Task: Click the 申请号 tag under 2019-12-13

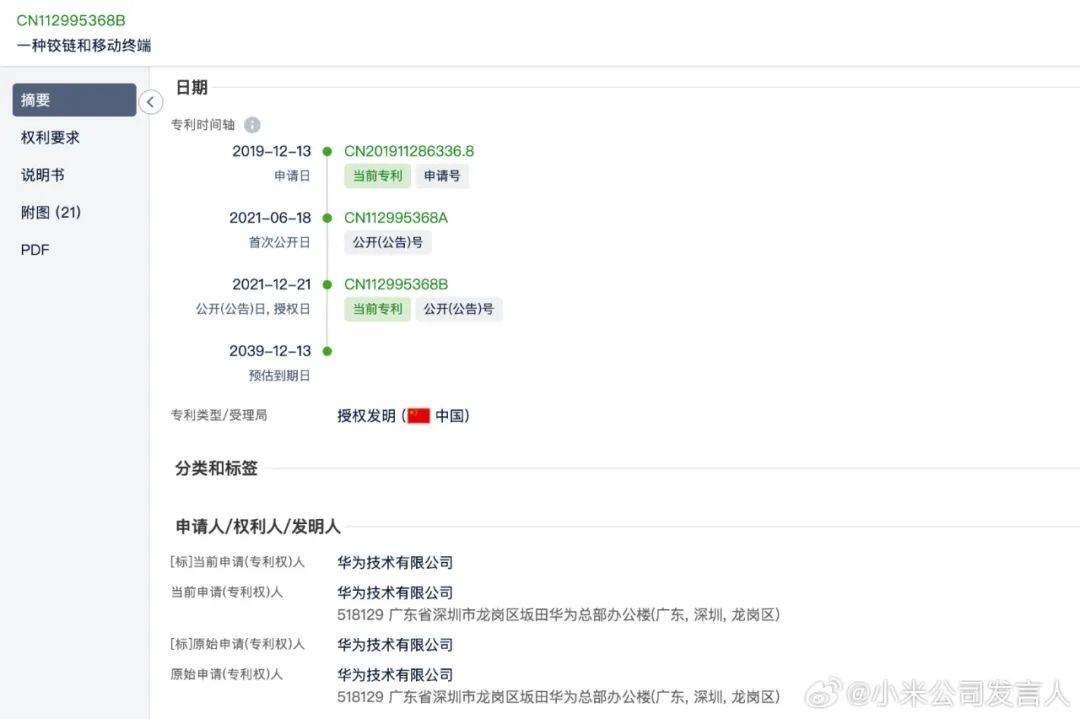Action: (x=442, y=176)
